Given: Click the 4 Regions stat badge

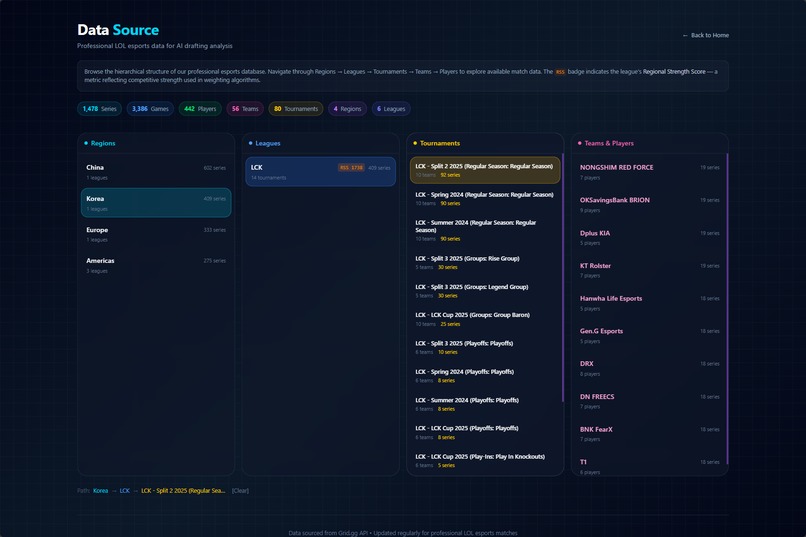Looking at the screenshot, I should click(x=347, y=109).
